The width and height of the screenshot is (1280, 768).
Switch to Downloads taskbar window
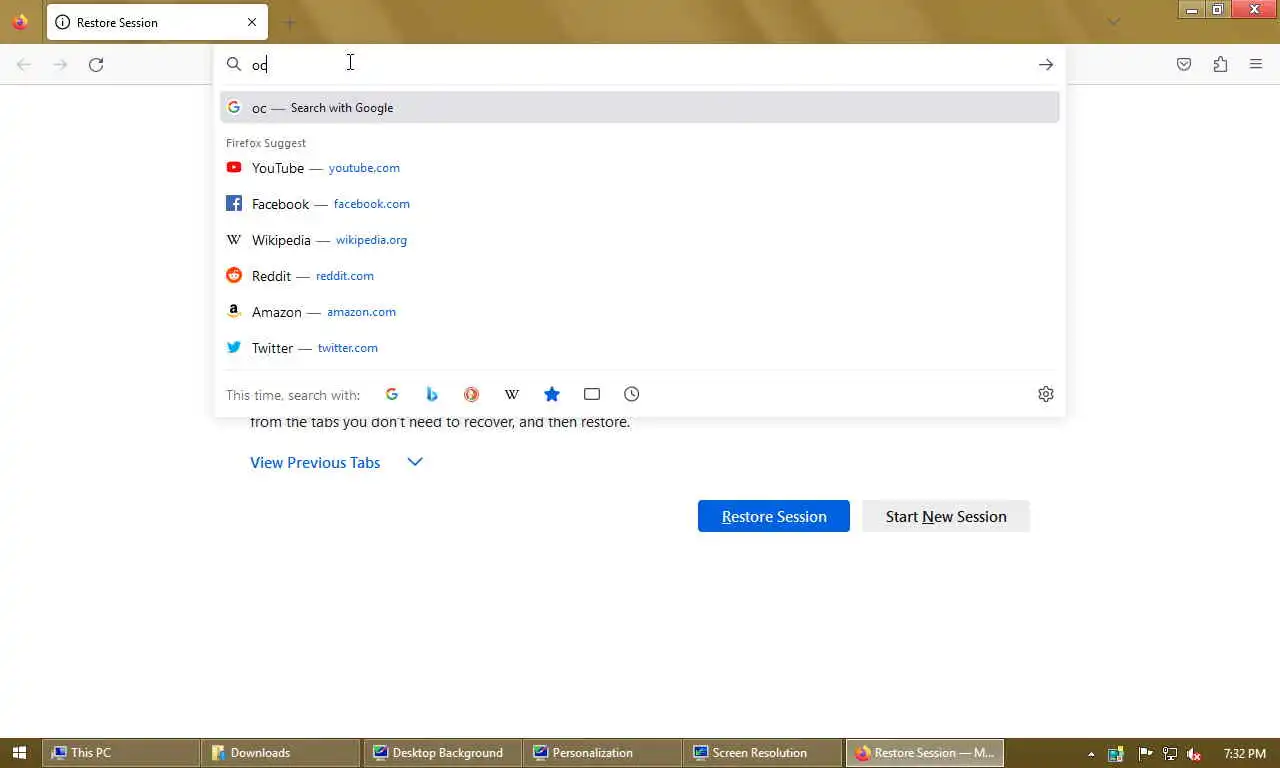[x=280, y=753]
